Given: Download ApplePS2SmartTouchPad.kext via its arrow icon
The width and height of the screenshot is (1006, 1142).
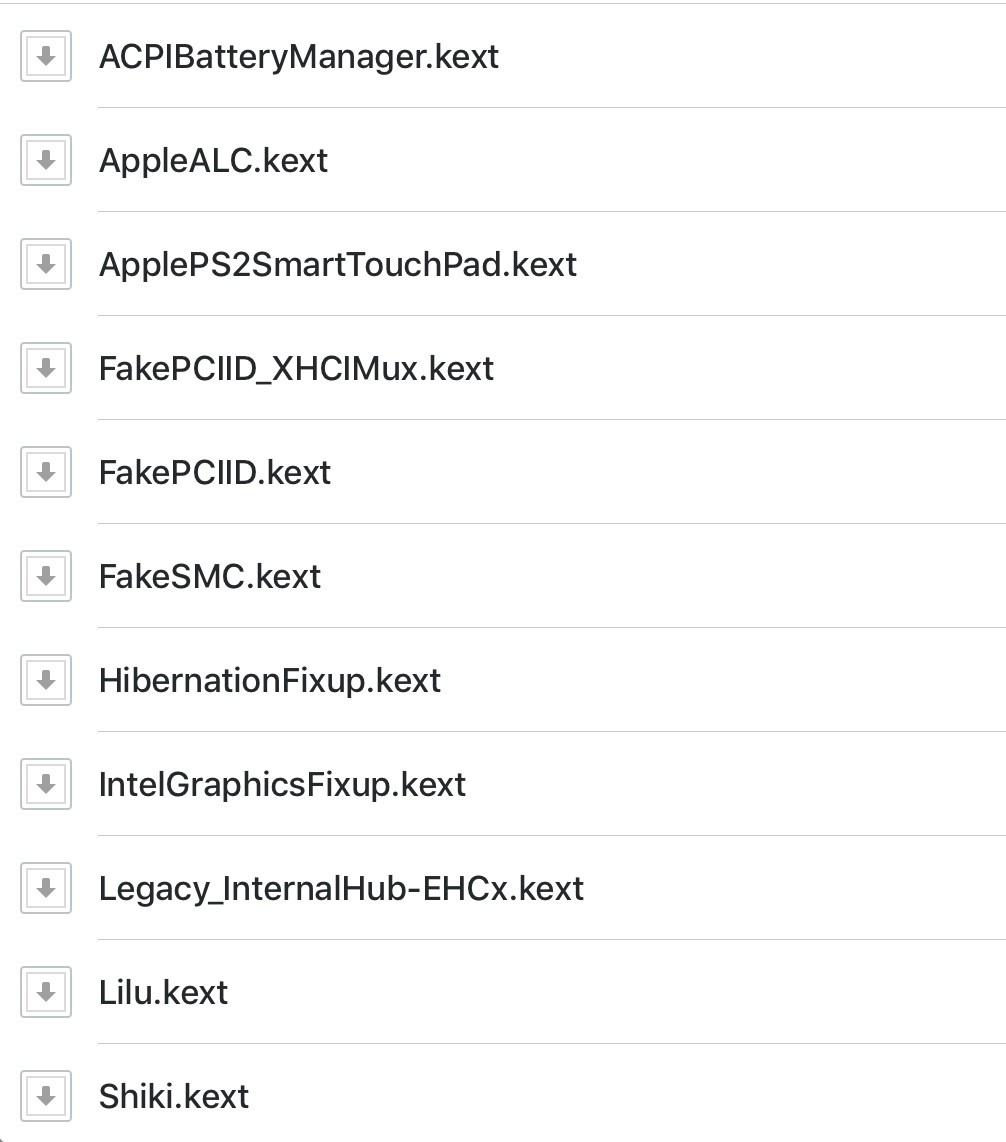Looking at the screenshot, I should pyautogui.click(x=45, y=265).
